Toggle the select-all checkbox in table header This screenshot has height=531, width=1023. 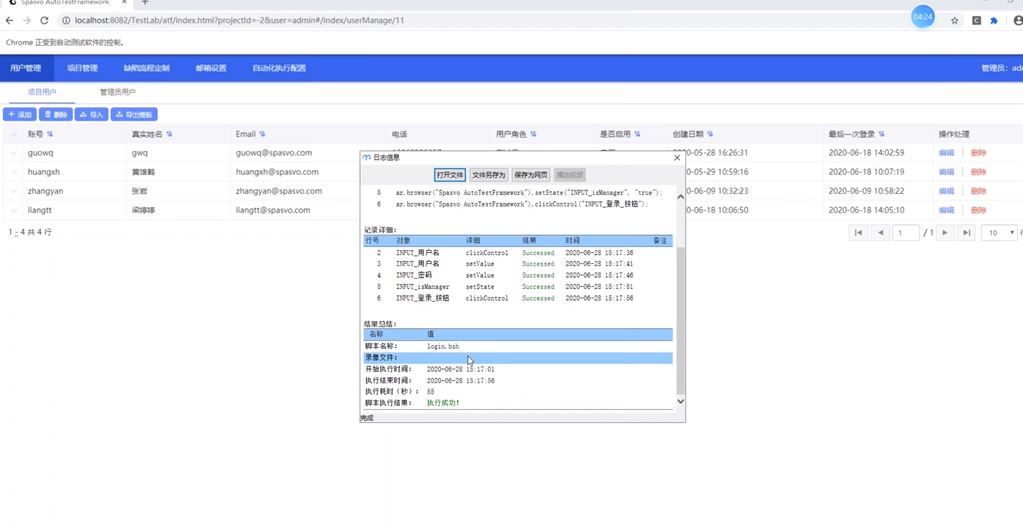click(14, 134)
